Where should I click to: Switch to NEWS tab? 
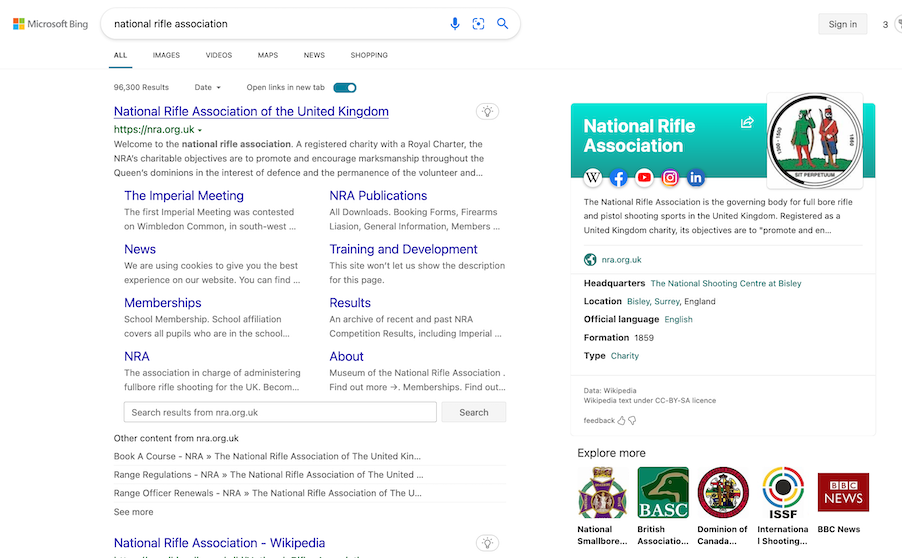[314, 55]
